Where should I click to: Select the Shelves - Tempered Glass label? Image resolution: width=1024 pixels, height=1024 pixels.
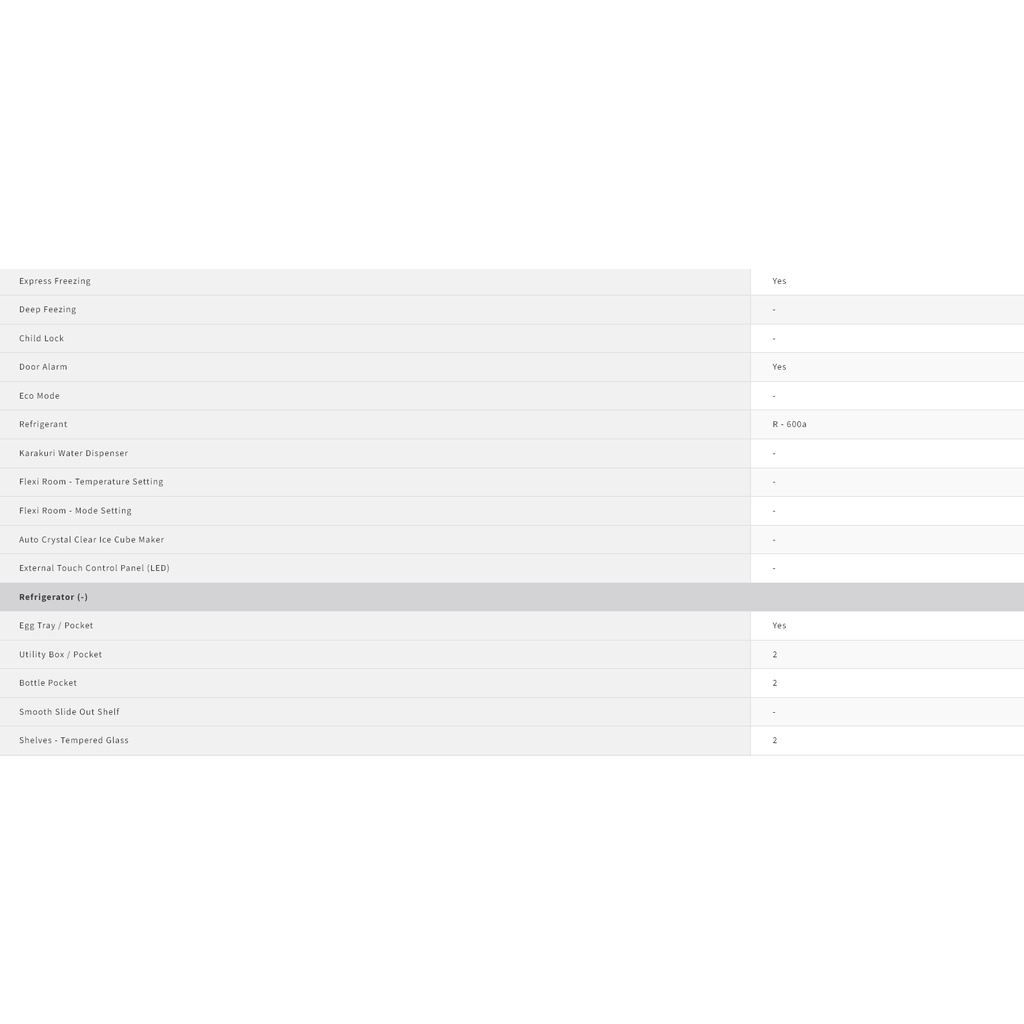[x=74, y=741]
